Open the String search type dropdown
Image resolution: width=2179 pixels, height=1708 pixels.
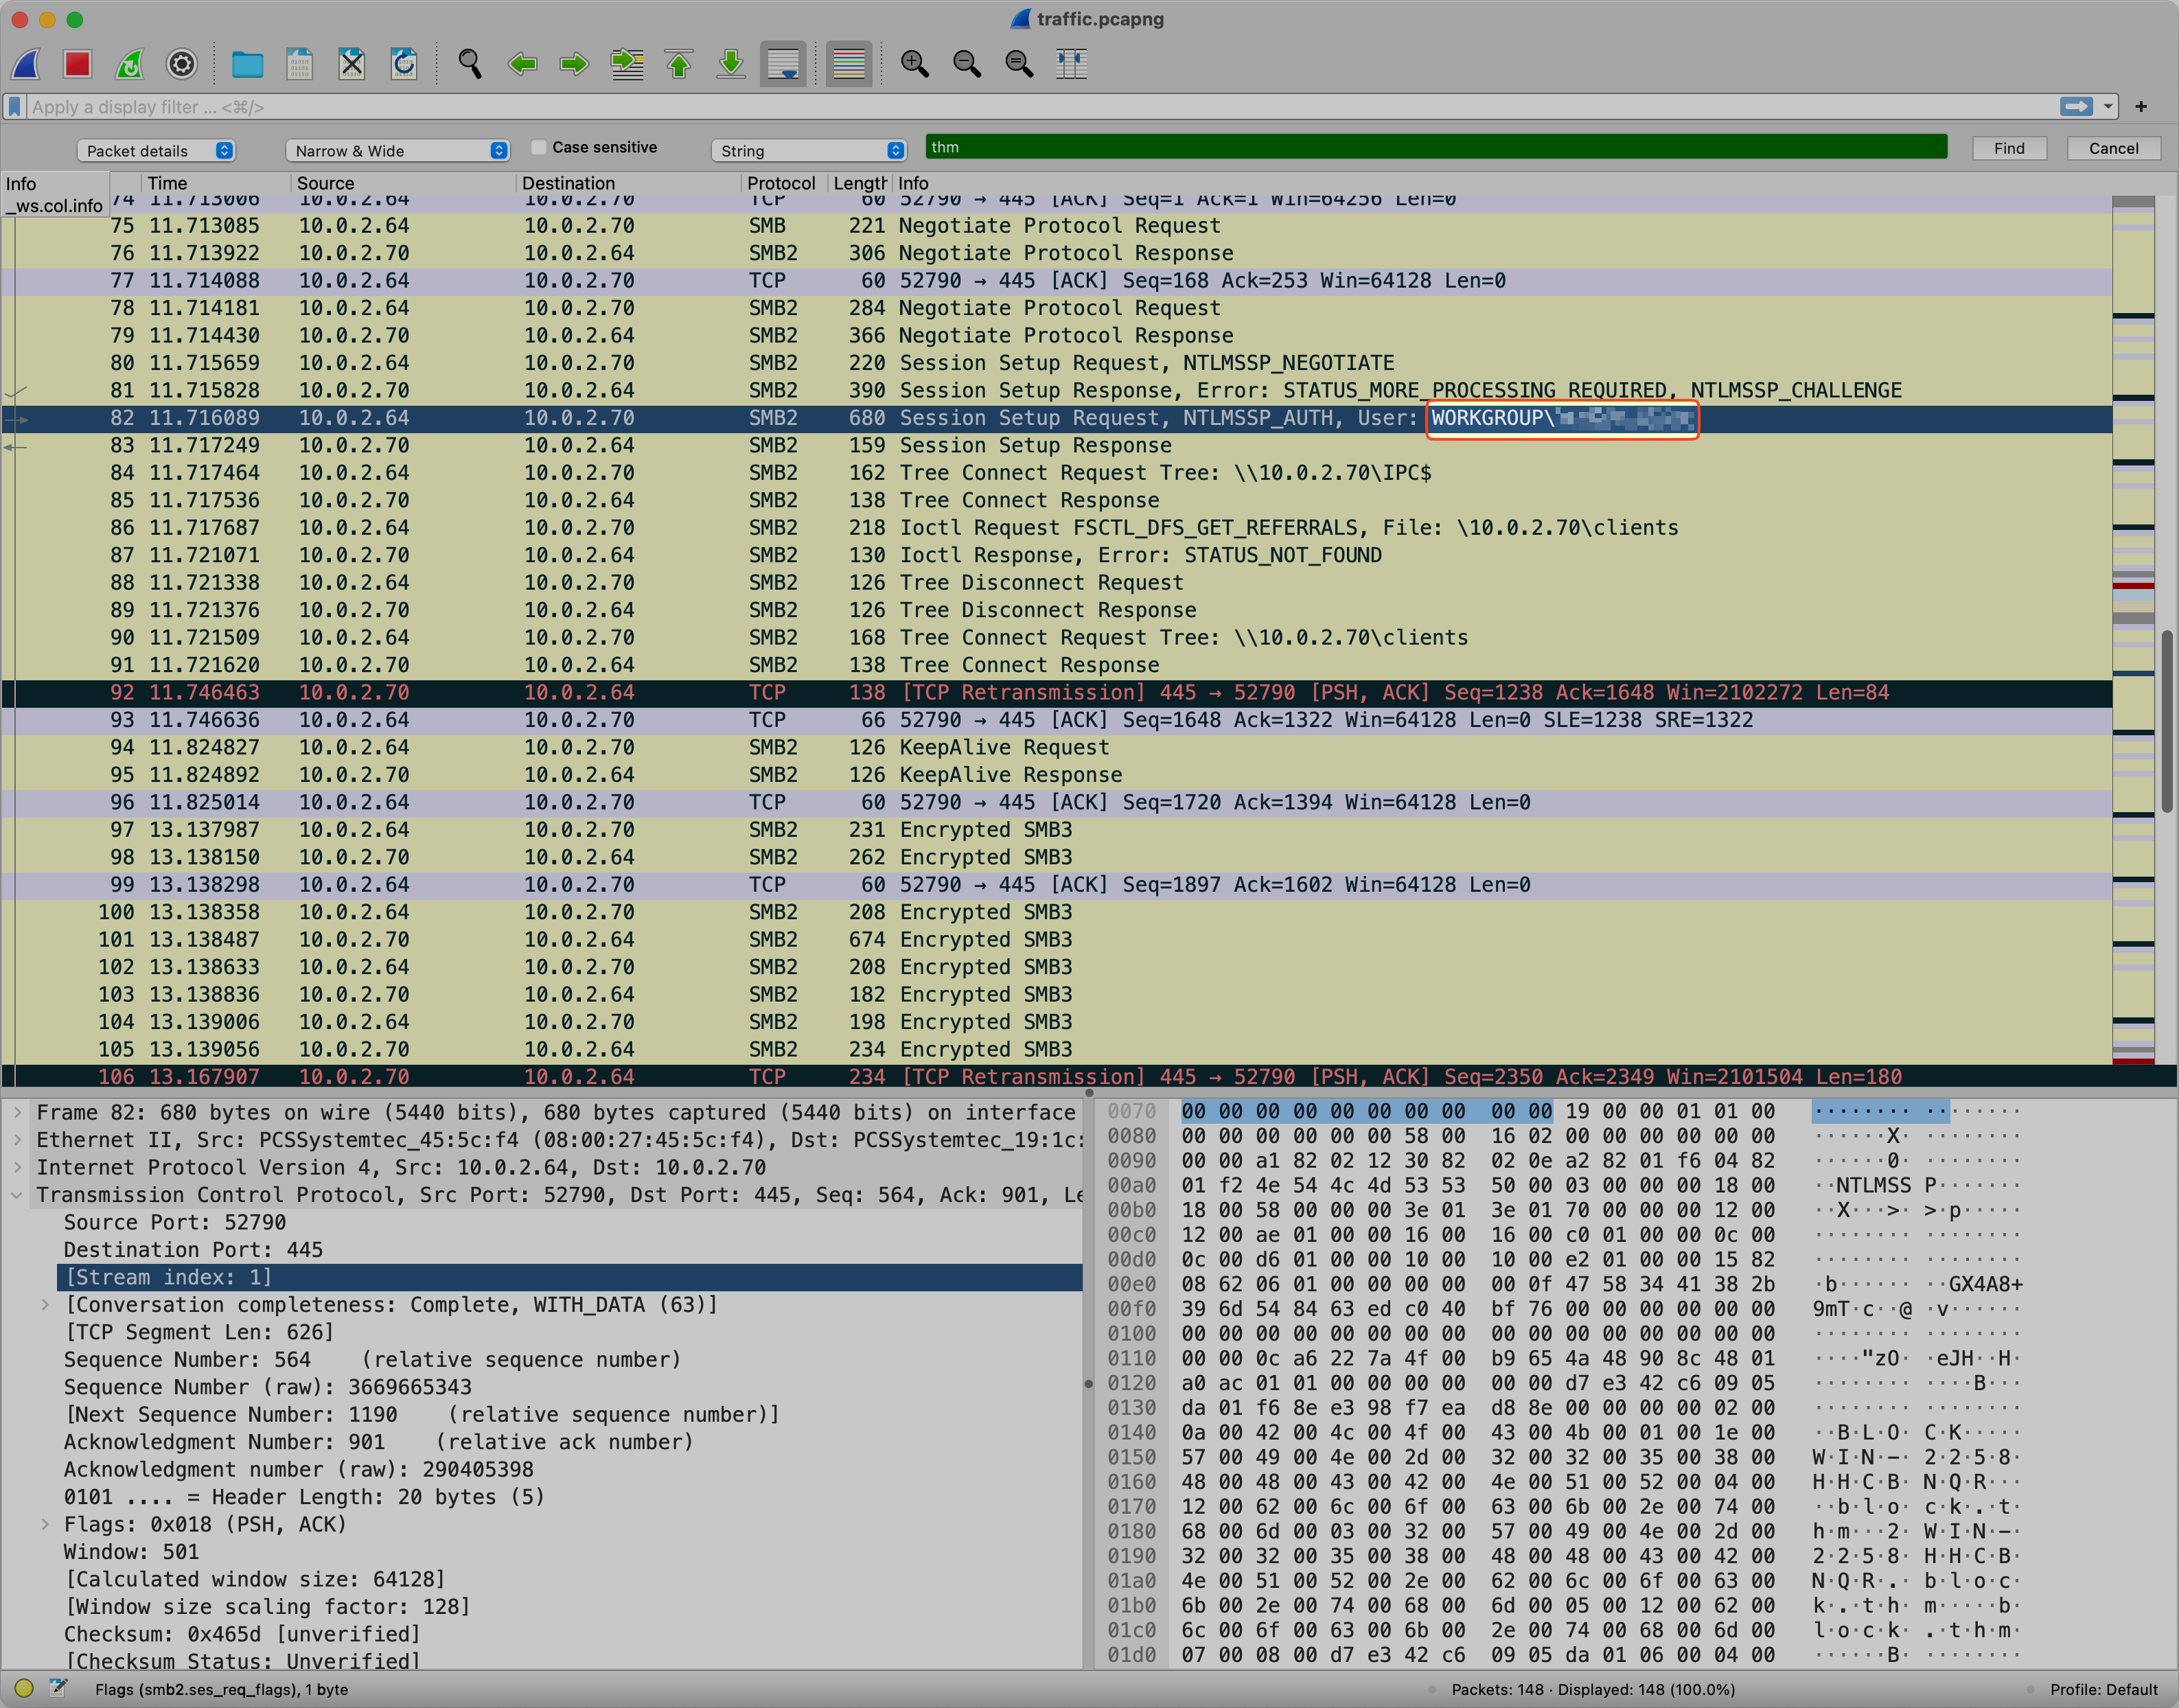coord(808,150)
